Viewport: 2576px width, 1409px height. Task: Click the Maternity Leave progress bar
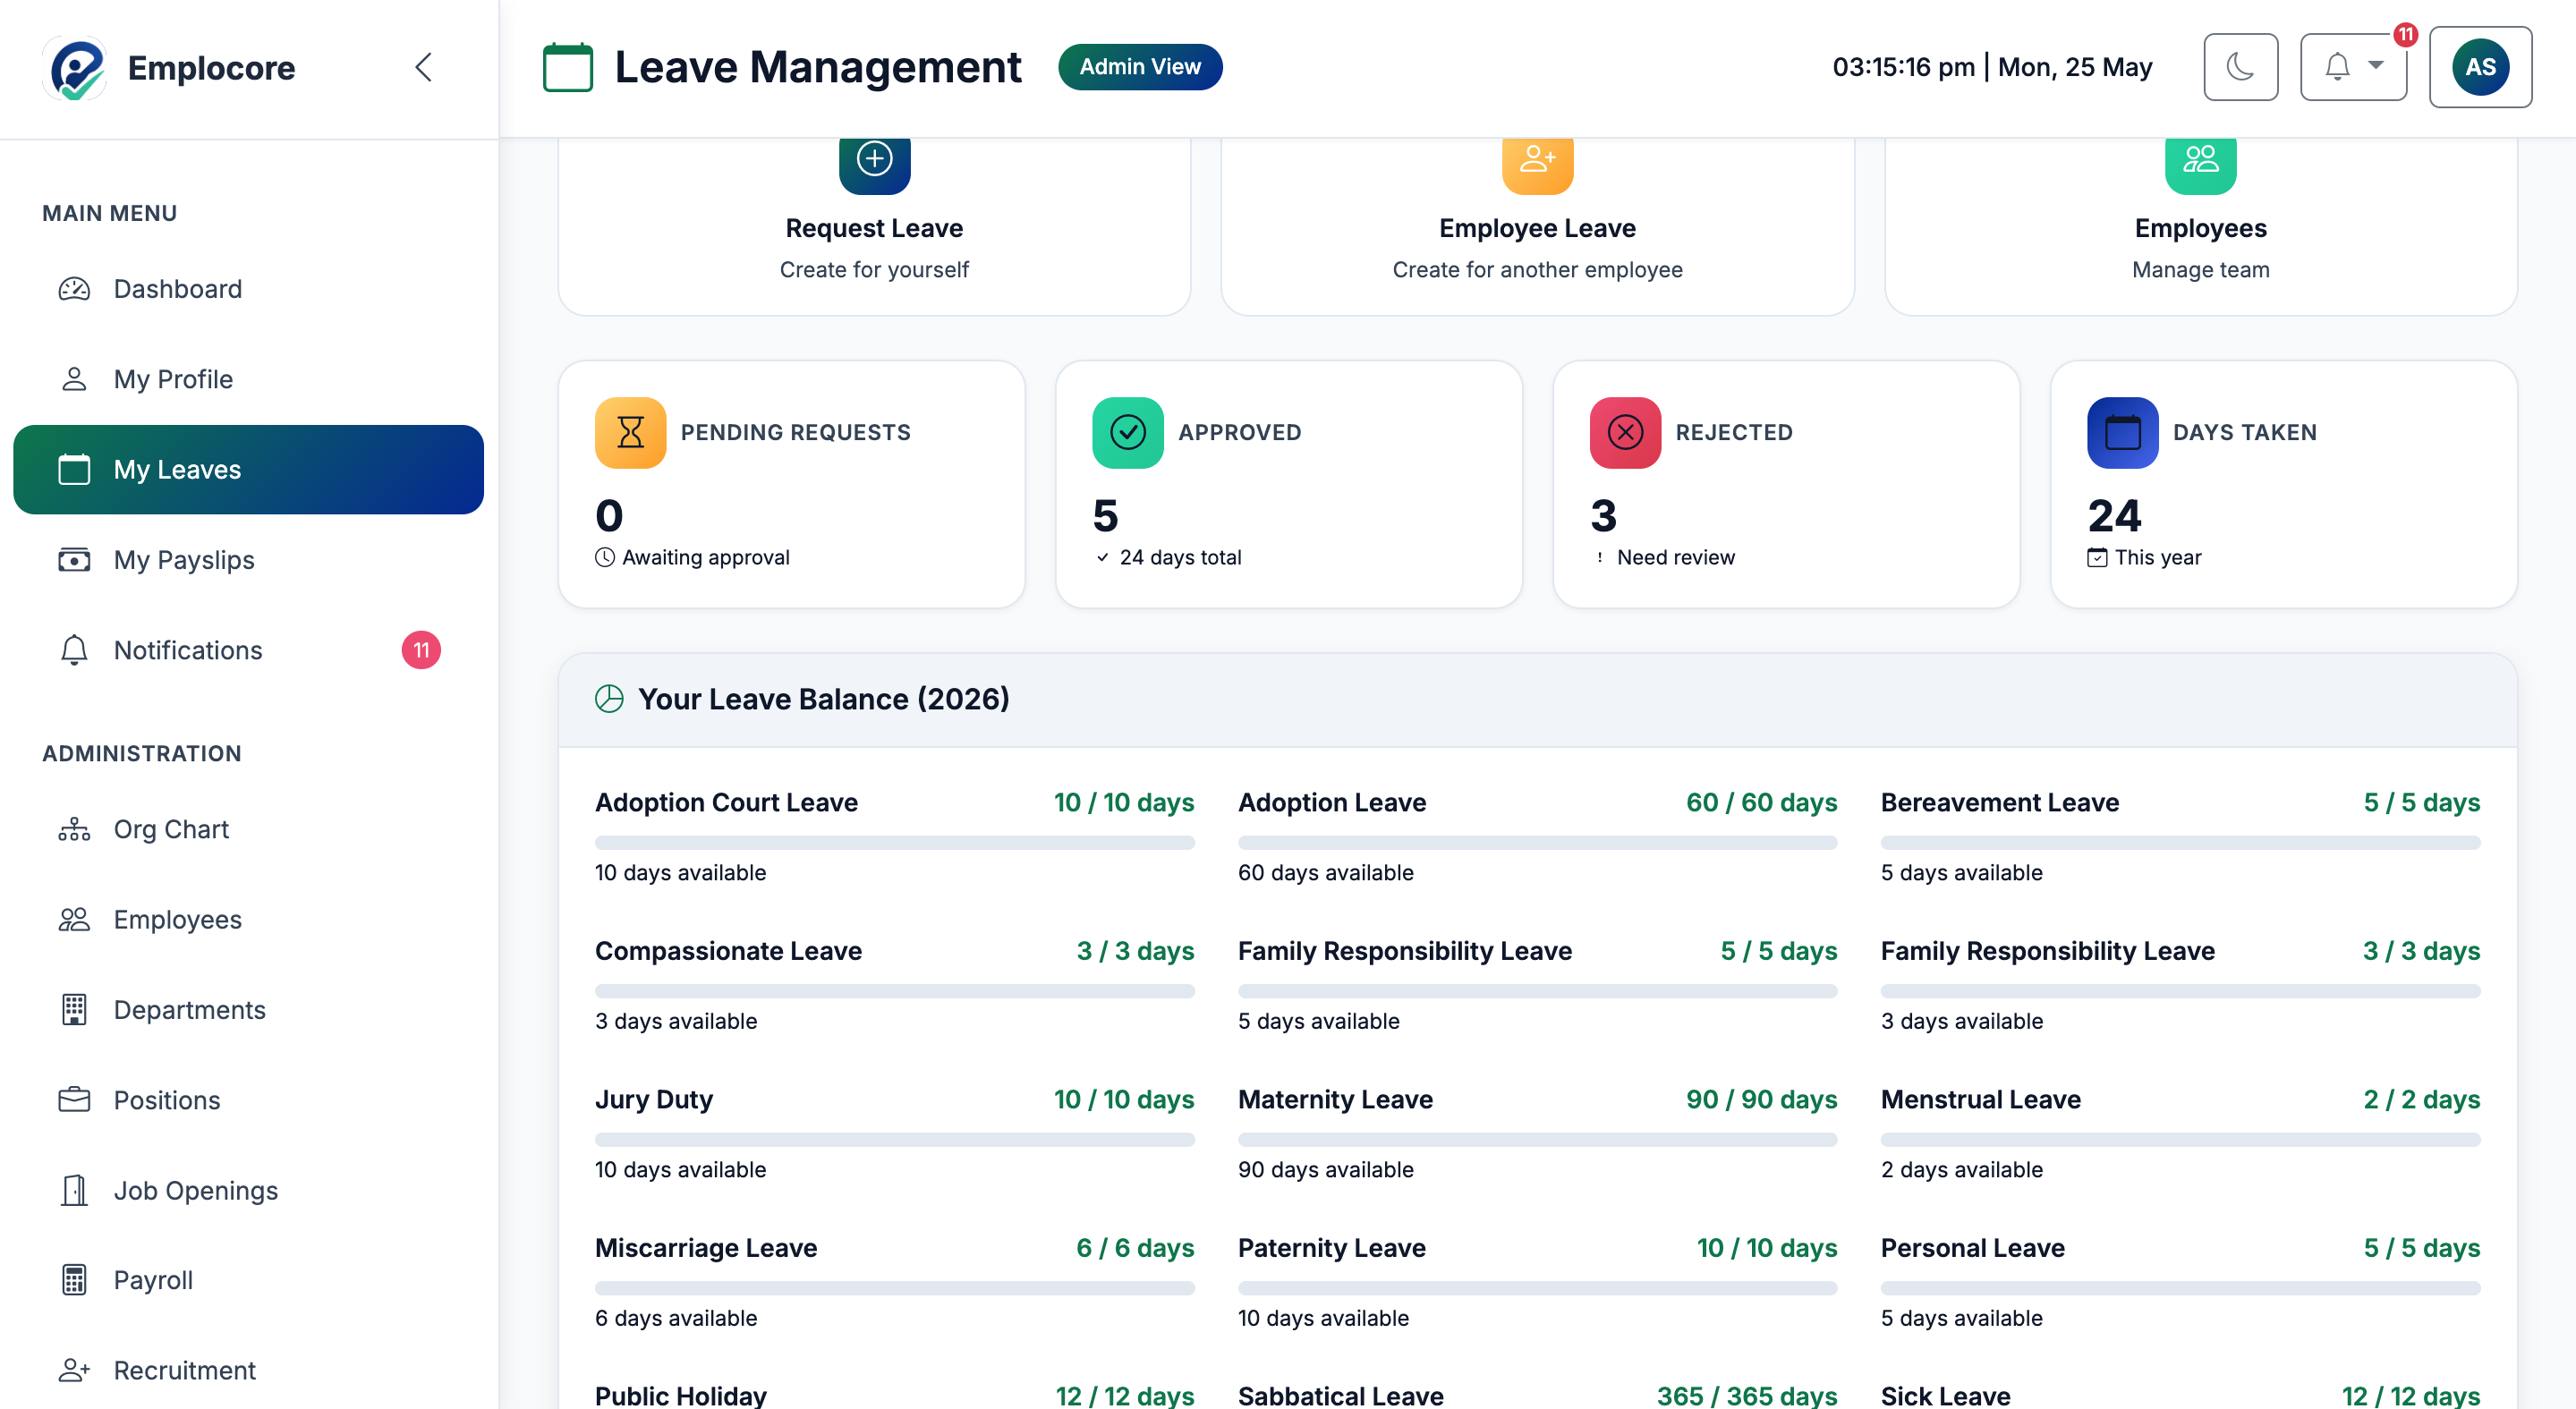tap(1537, 1140)
